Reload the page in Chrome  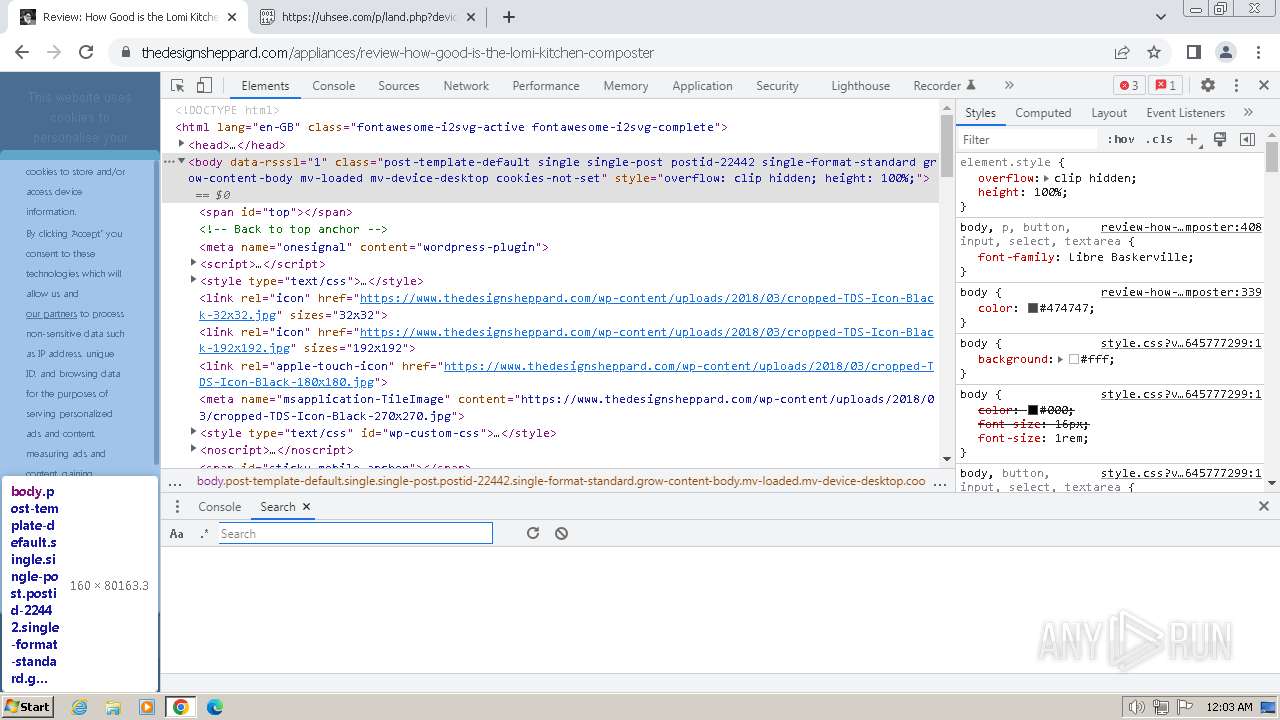click(86, 53)
